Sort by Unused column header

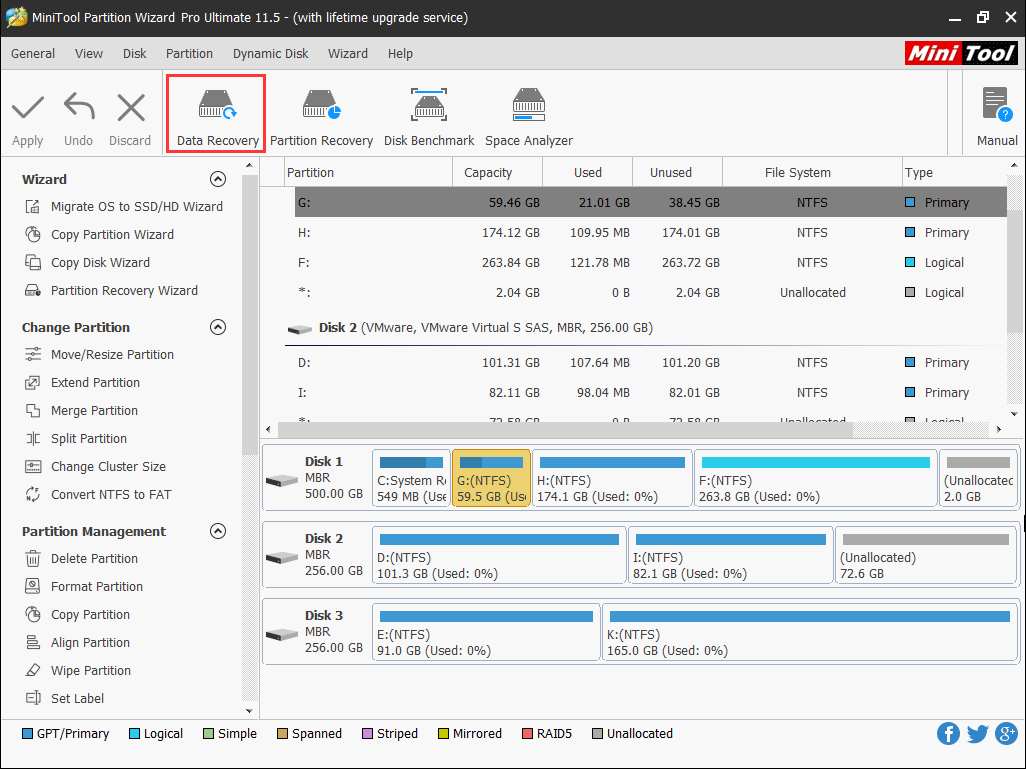tap(677, 173)
